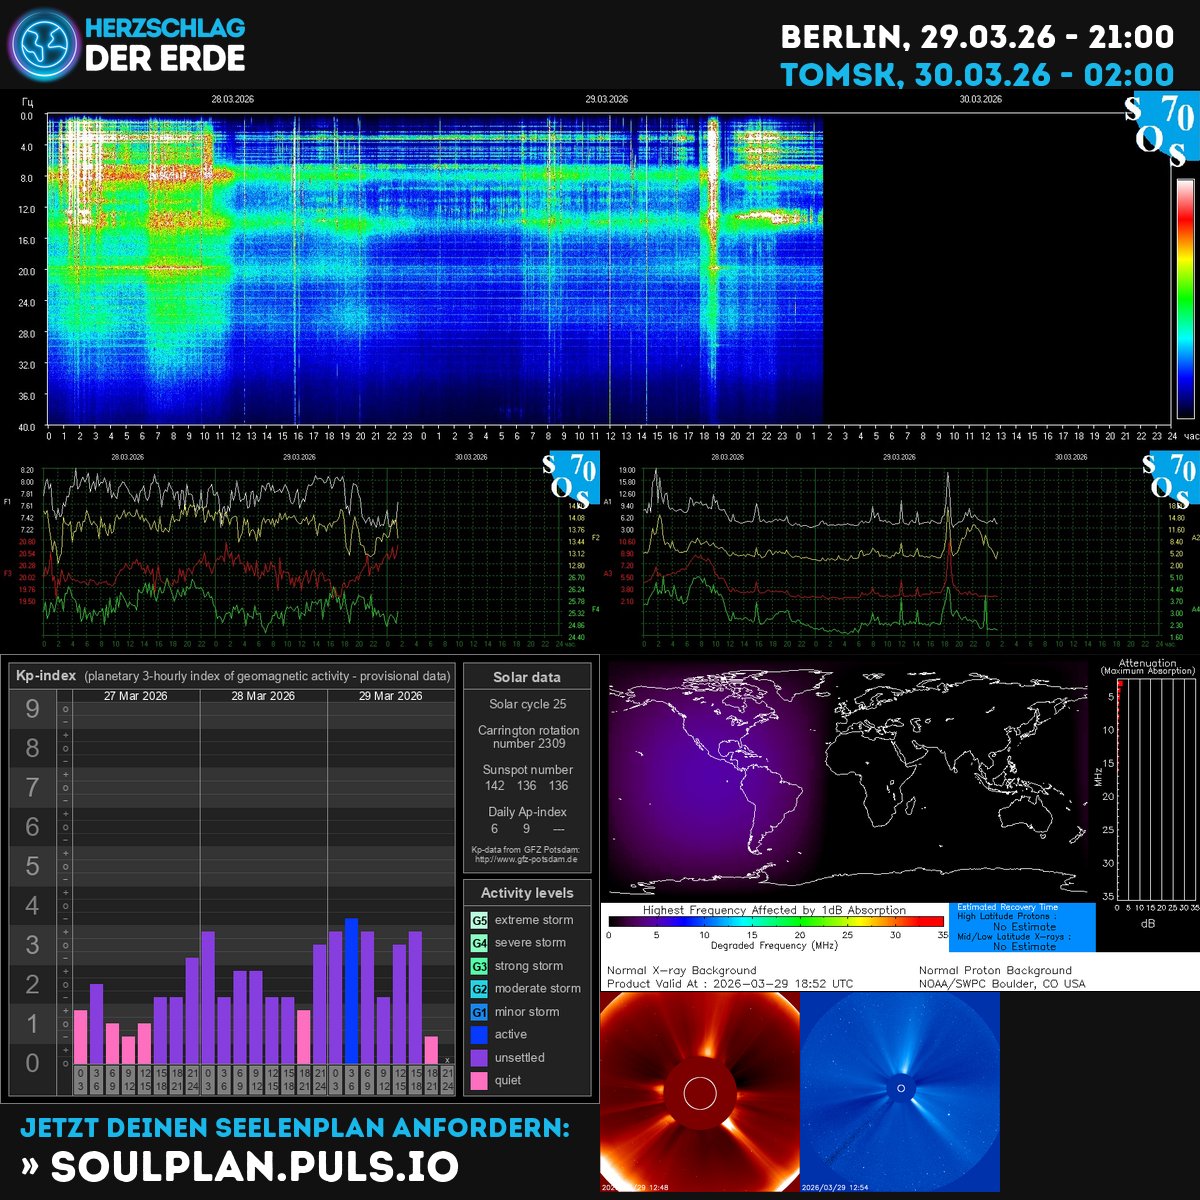Click the SOS 70 logo on the spectrogram
The width and height of the screenshot is (1200, 1200).
(1161, 131)
